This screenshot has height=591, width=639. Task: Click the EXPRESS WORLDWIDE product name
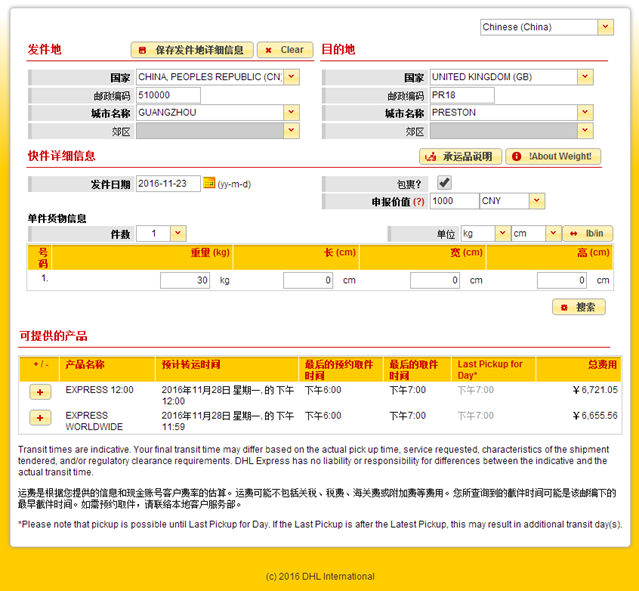tap(94, 421)
